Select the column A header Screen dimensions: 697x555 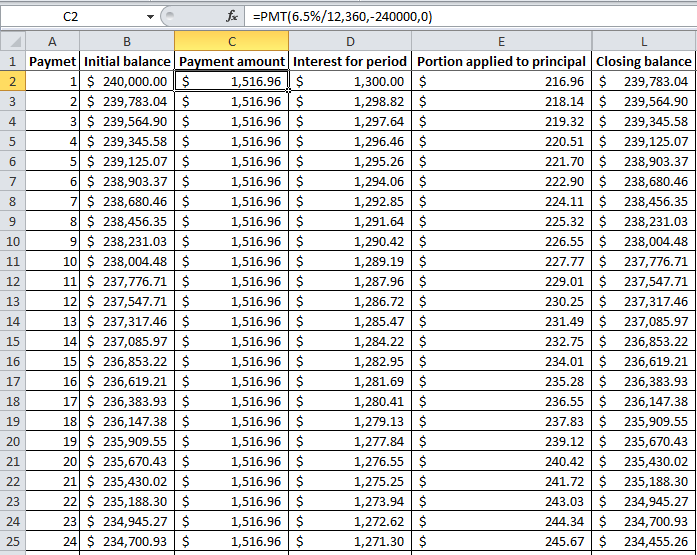point(52,41)
